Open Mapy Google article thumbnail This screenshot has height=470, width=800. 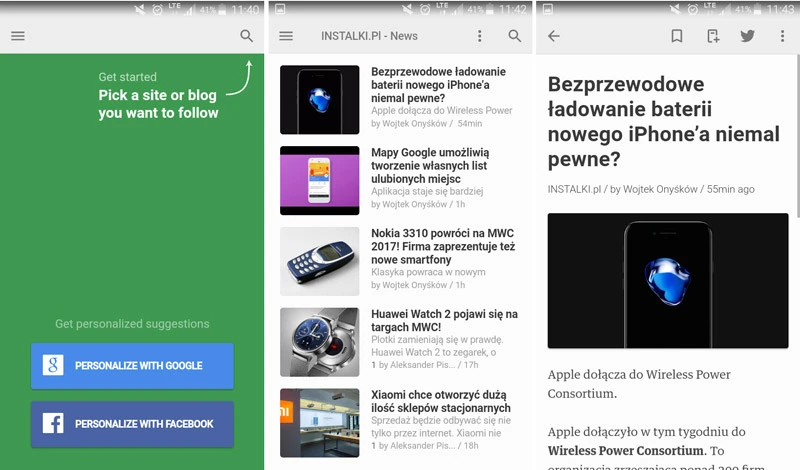pyautogui.click(x=319, y=180)
